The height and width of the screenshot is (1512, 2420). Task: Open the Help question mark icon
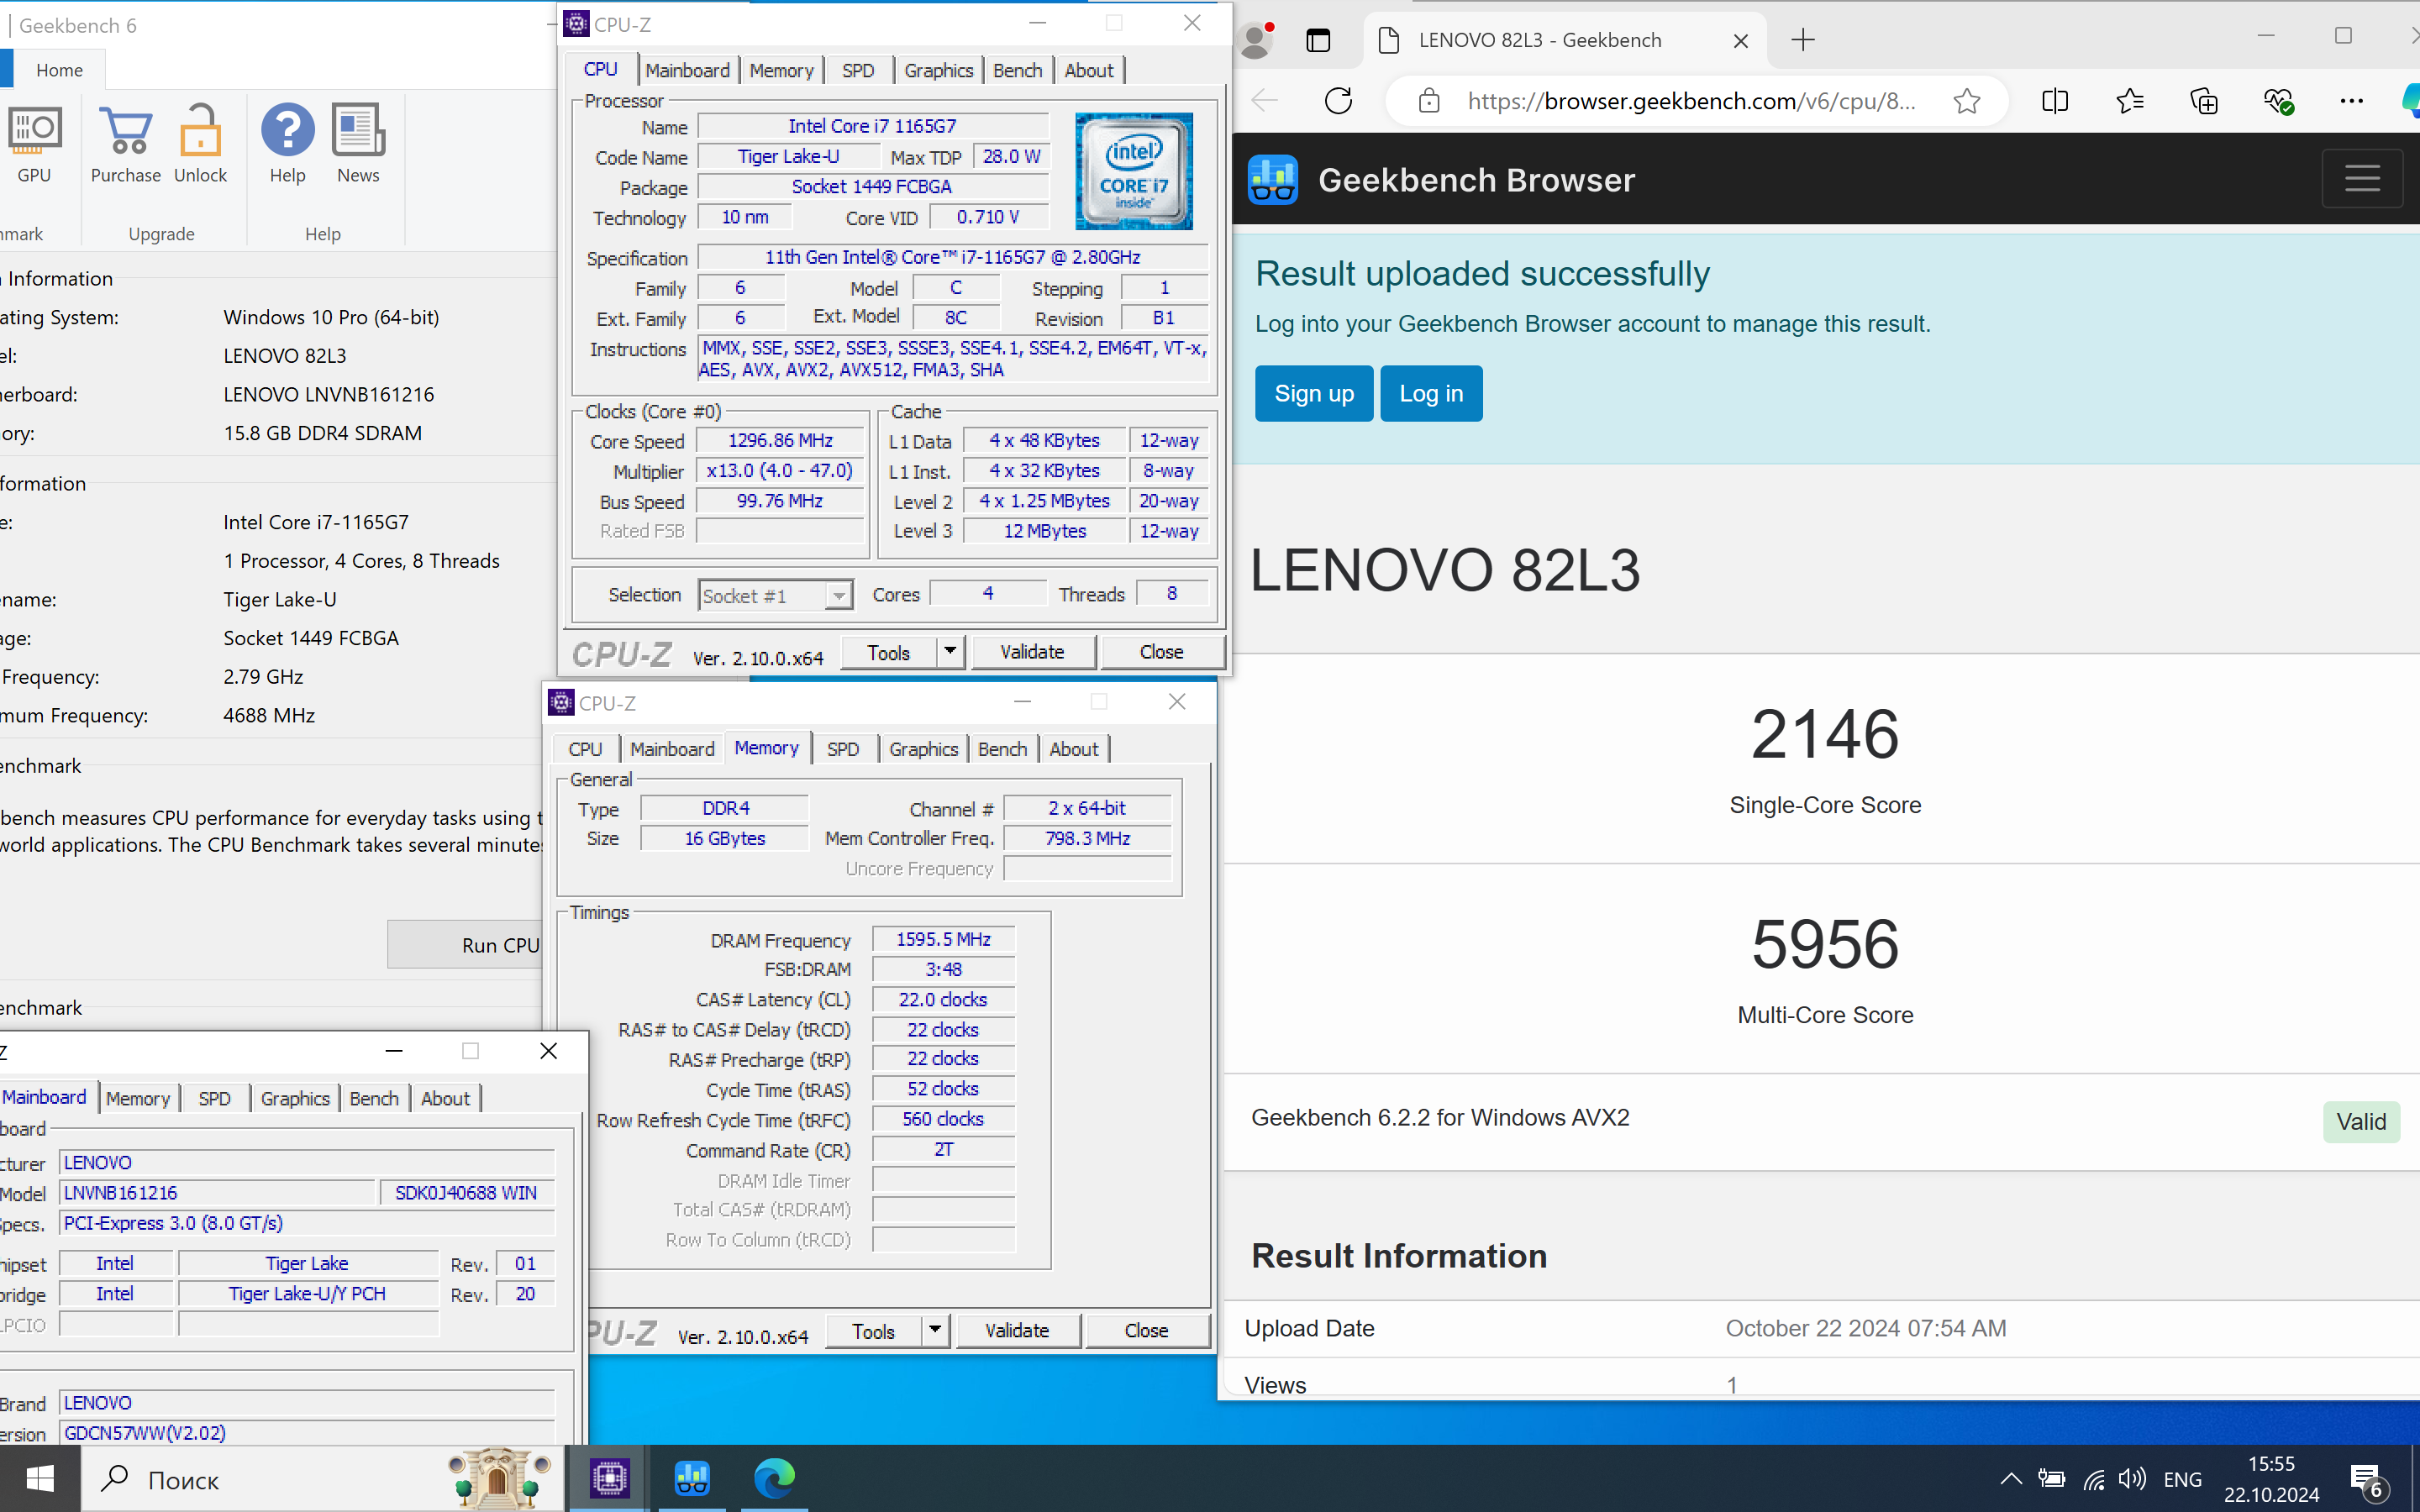pyautogui.click(x=288, y=130)
